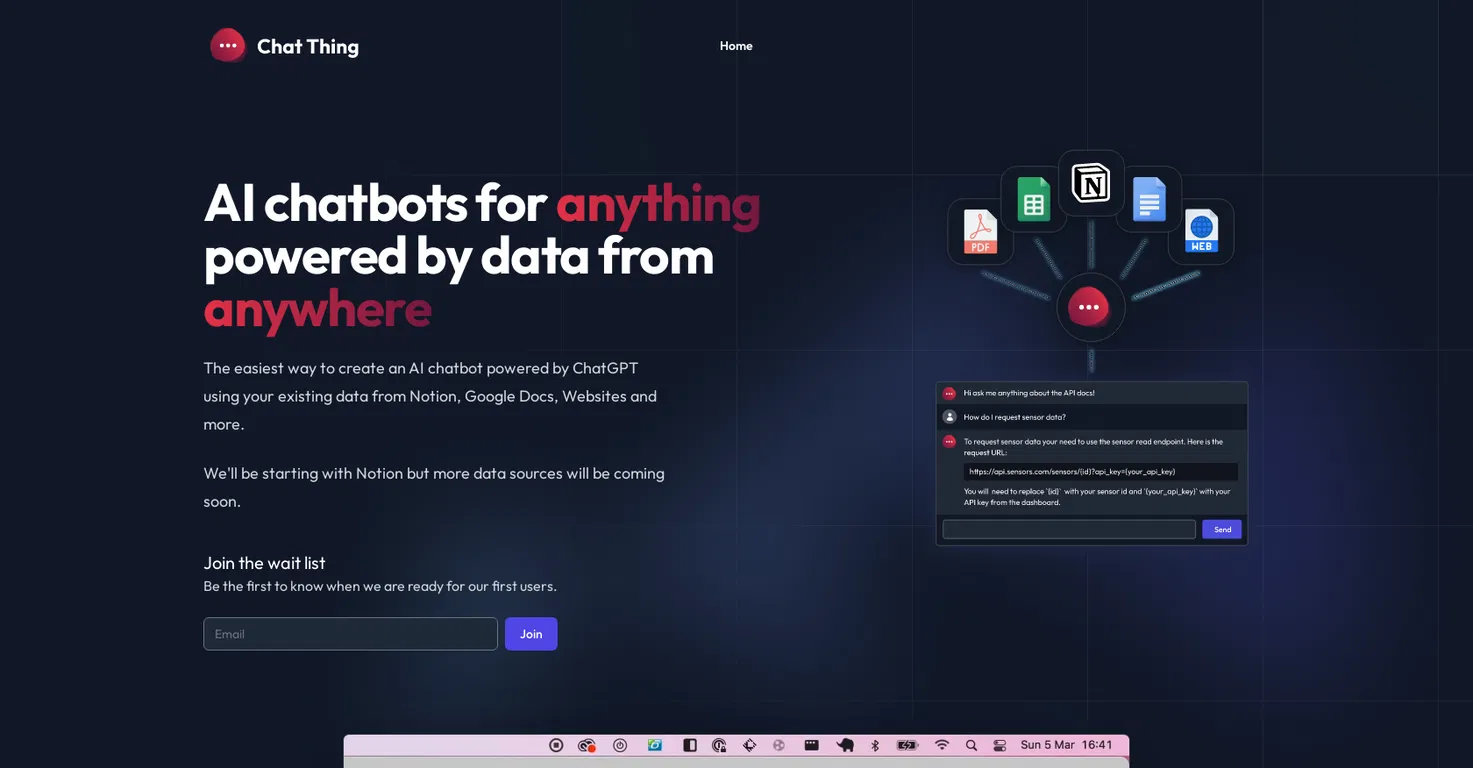Viewport: 1473px width, 768px height.
Task: Click the central red chat bubble icon
Action: coord(1090,307)
